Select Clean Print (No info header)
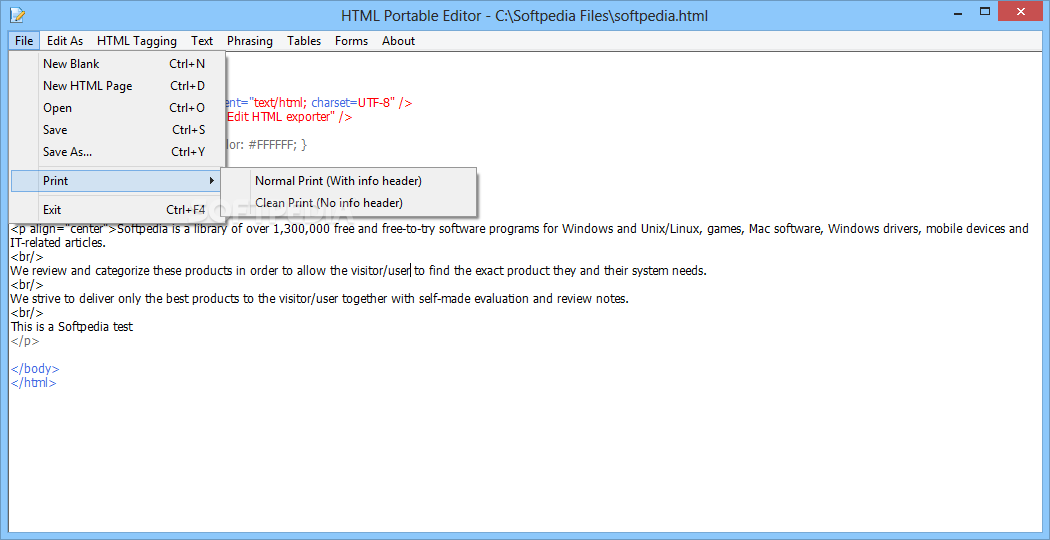 pos(348,202)
